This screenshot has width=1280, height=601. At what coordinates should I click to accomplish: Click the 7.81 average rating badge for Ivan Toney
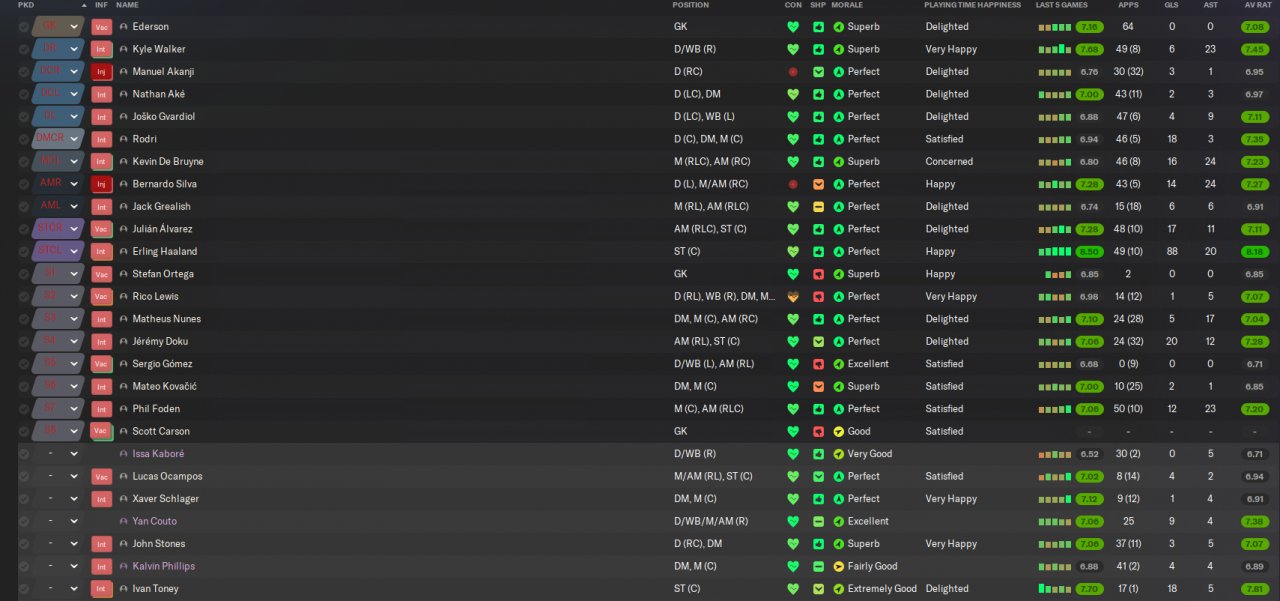(1255, 589)
